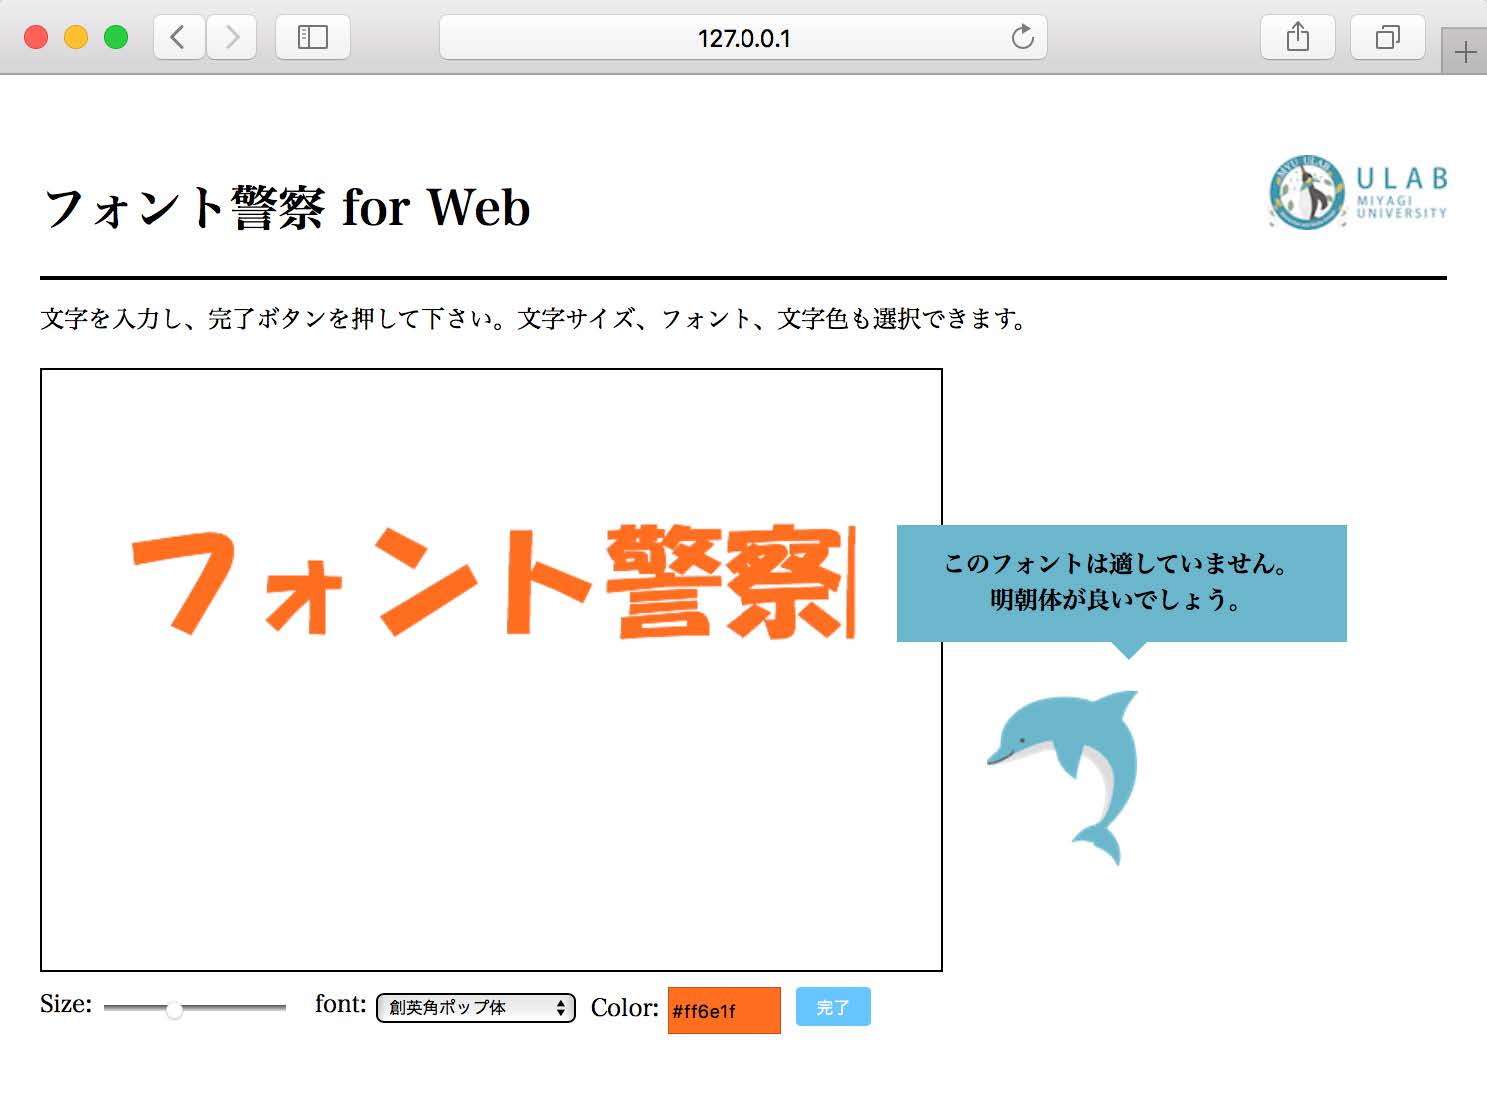The width and height of the screenshot is (1487, 1116).
Task: Toggle the Safari sidebar icon
Action: pyautogui.click(x=312, y=38)
